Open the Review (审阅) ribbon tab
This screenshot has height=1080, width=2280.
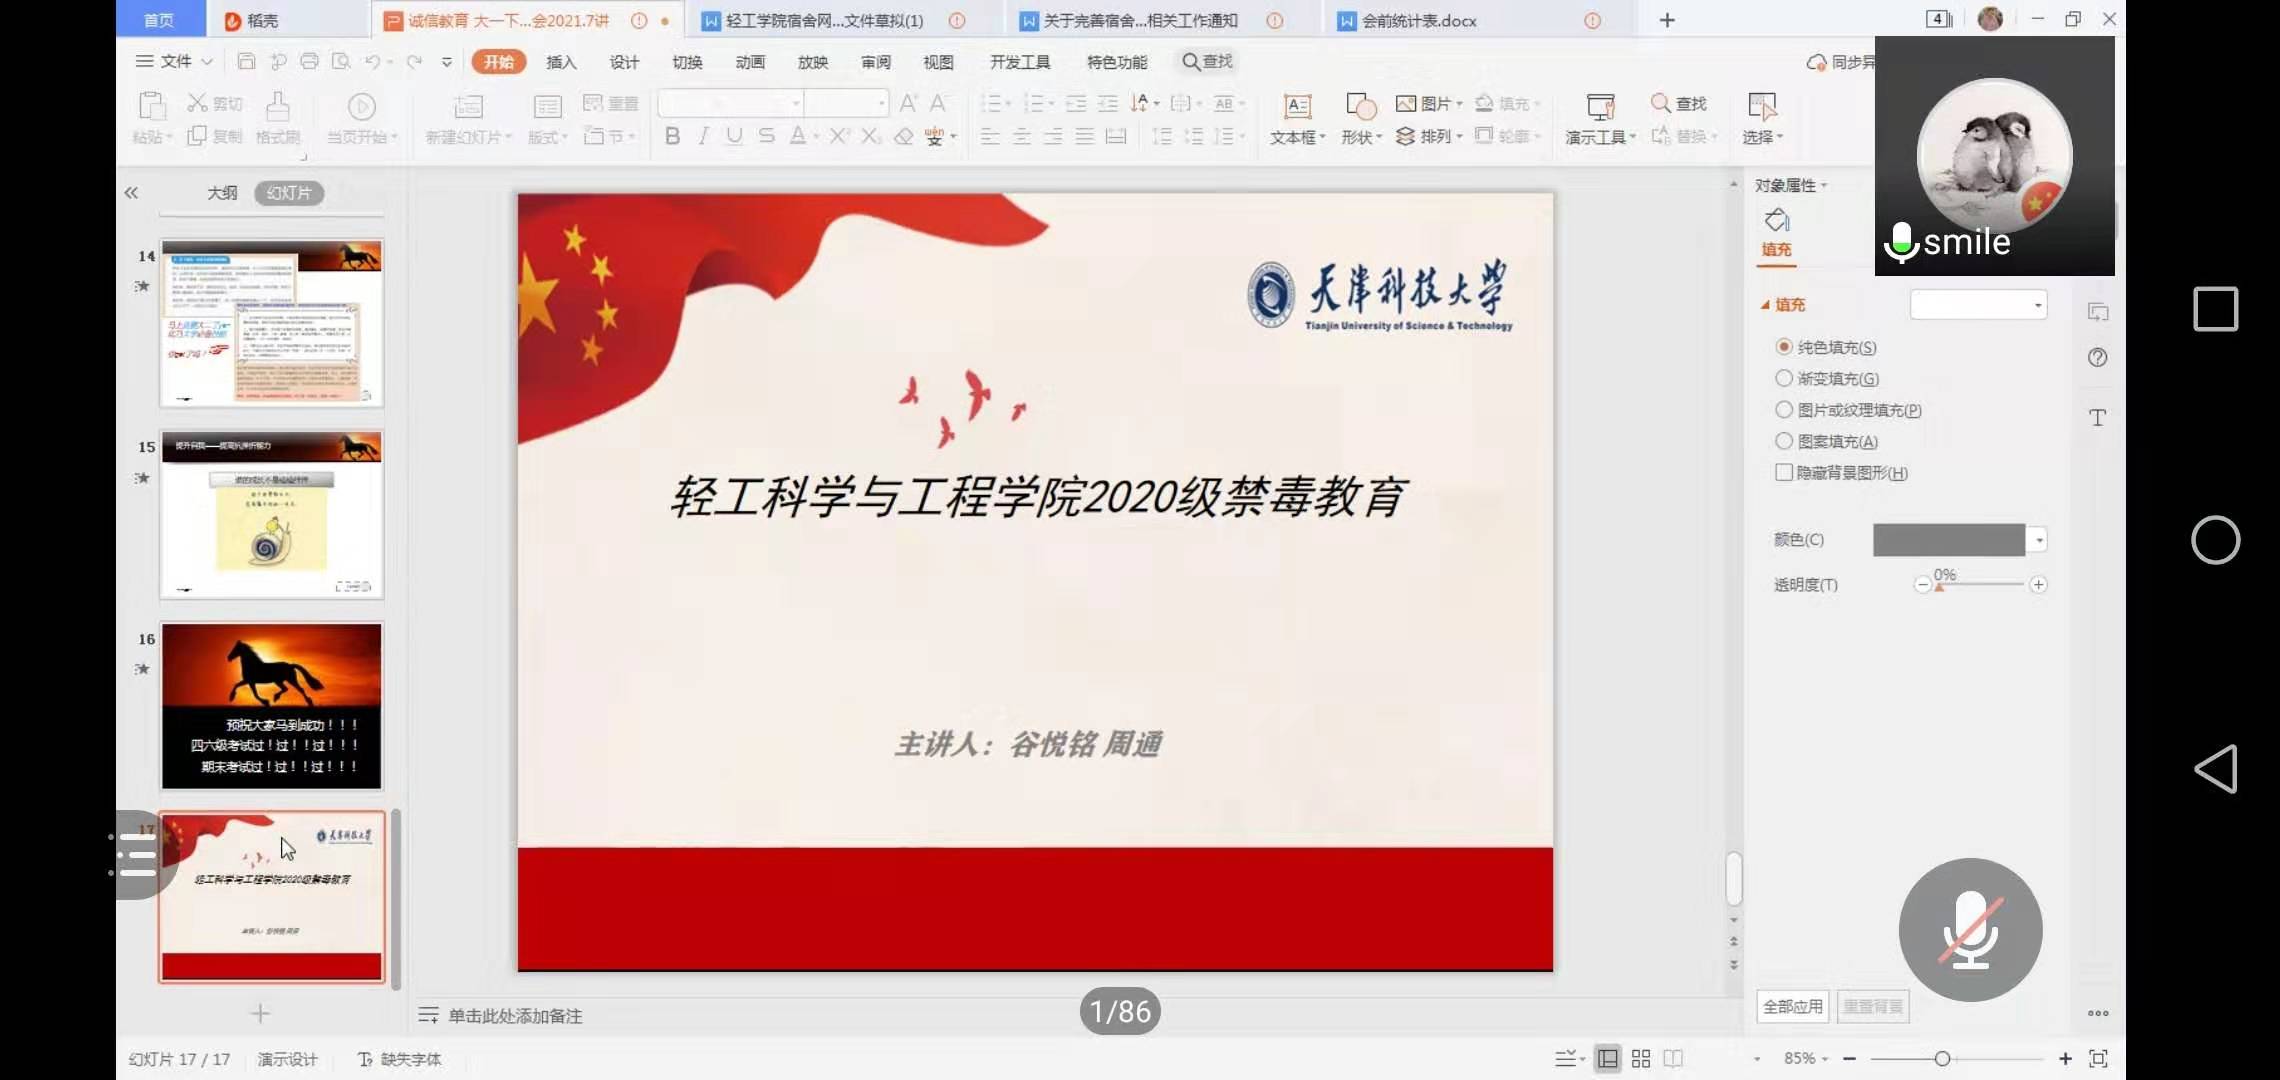click(876, 62)
